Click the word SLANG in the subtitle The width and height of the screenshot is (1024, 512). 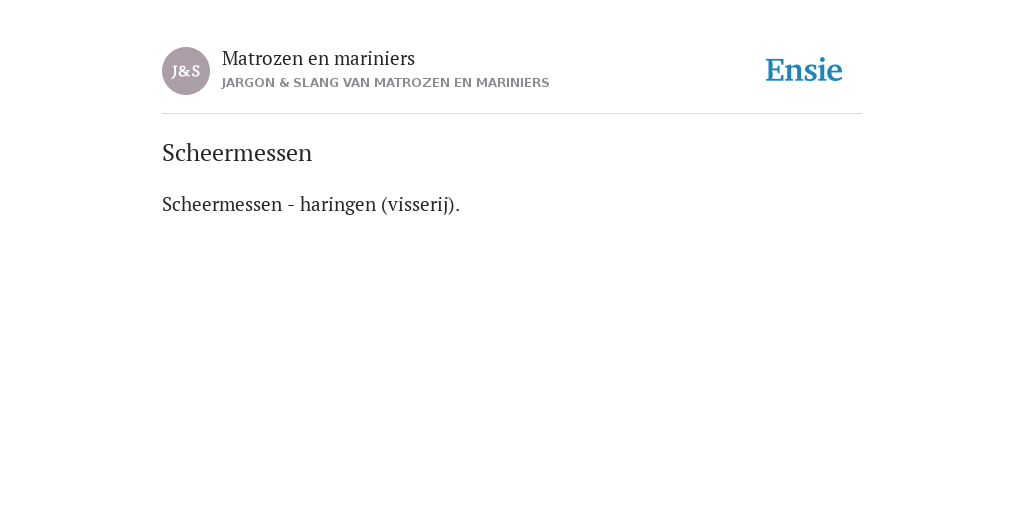coord(316,83)
